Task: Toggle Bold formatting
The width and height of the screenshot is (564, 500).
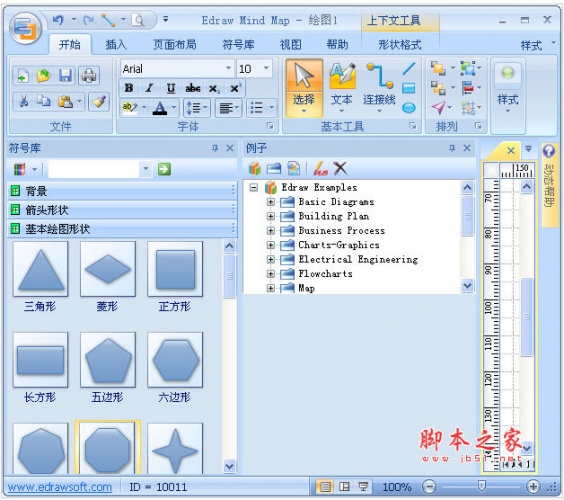Action: (129, 88)
